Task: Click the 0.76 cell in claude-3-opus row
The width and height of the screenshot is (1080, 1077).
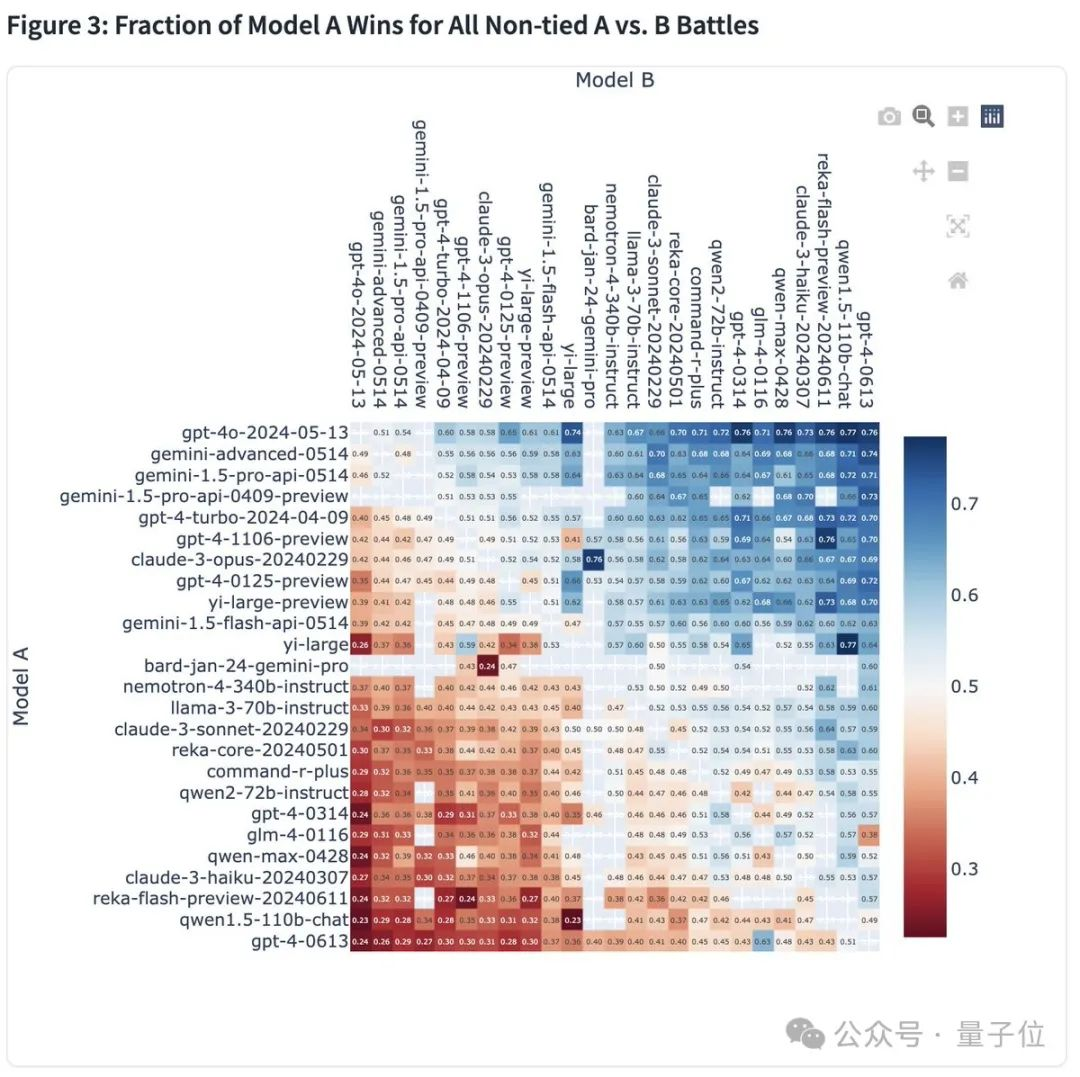Action: 594,560
